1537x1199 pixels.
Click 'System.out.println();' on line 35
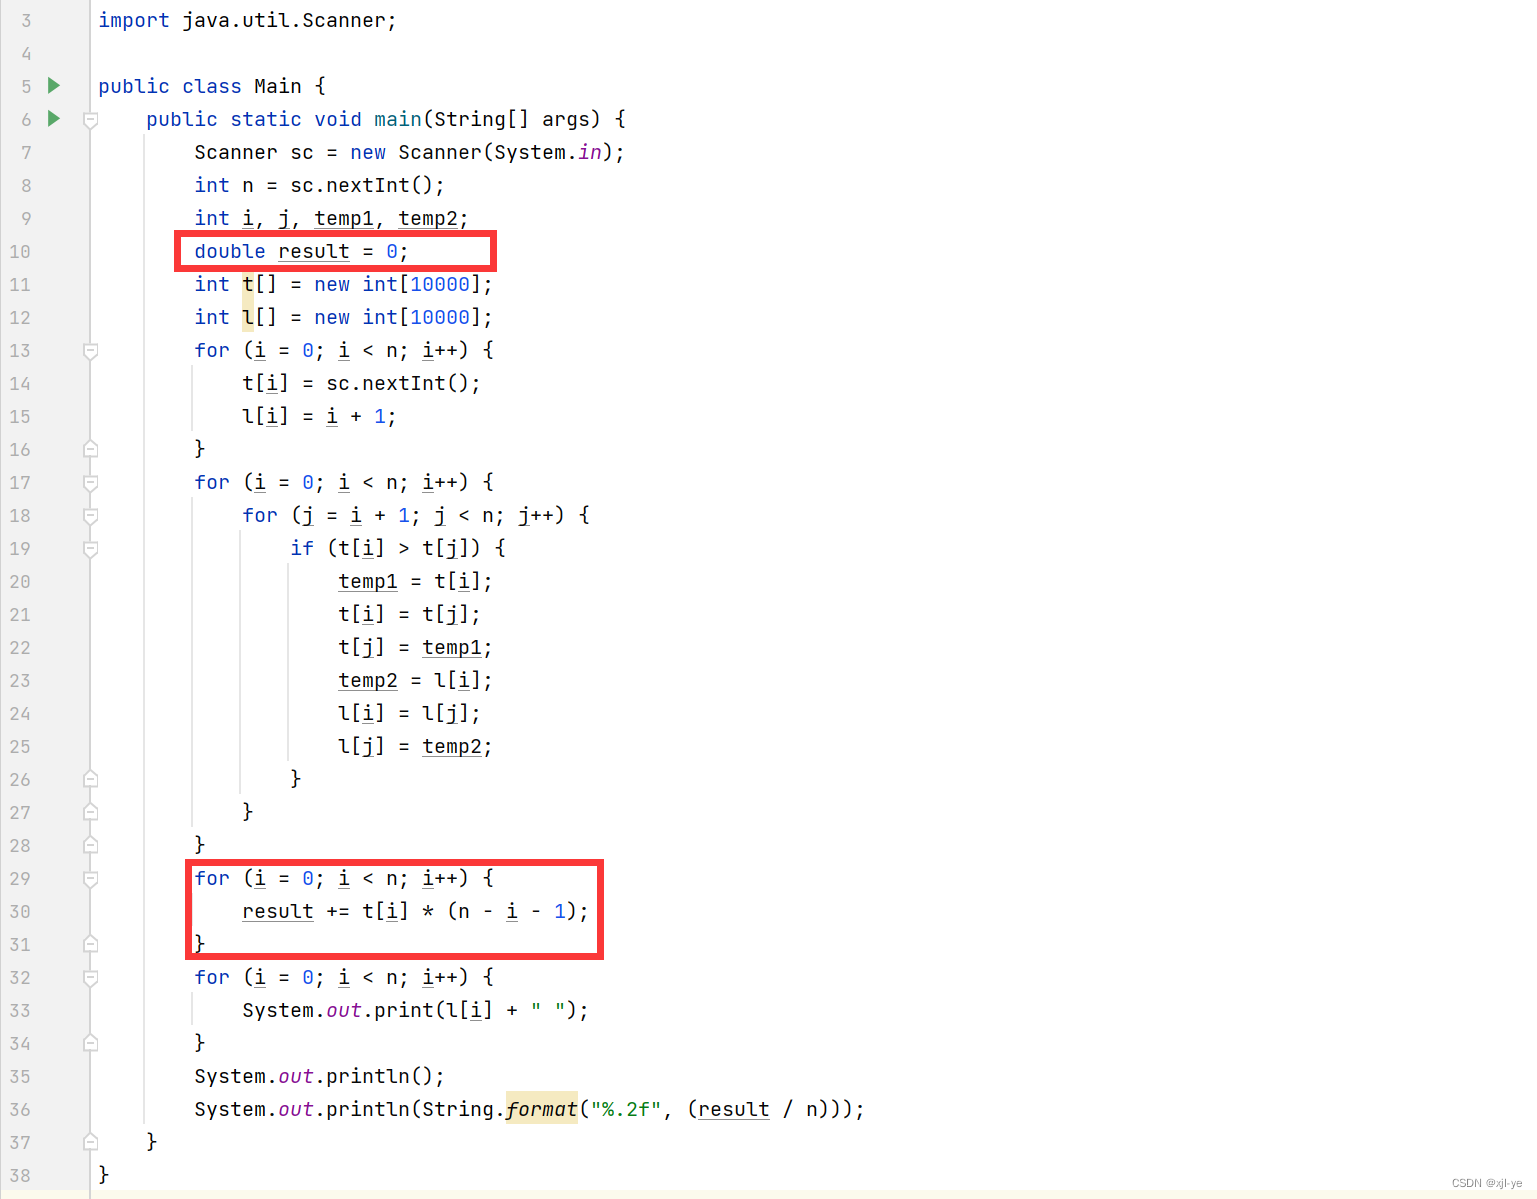point(319,1076)
